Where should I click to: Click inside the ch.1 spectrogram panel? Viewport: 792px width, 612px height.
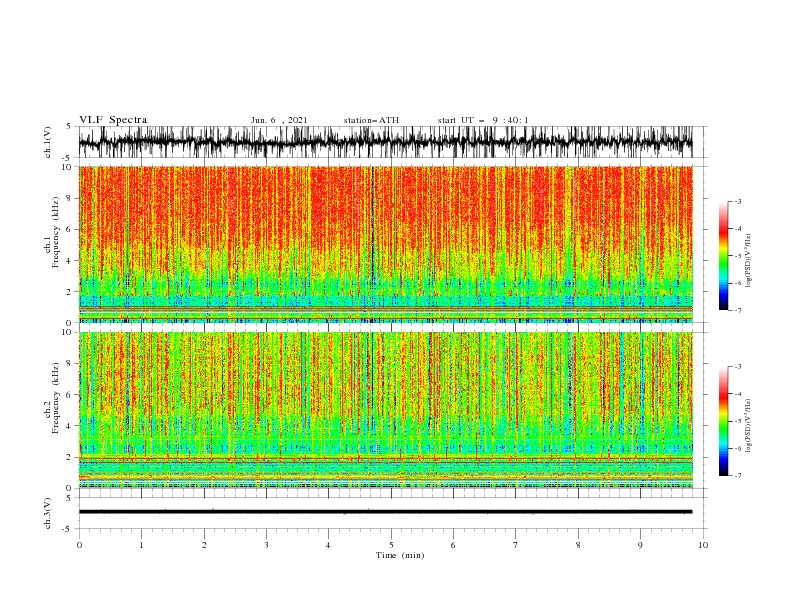click(385, 244)
